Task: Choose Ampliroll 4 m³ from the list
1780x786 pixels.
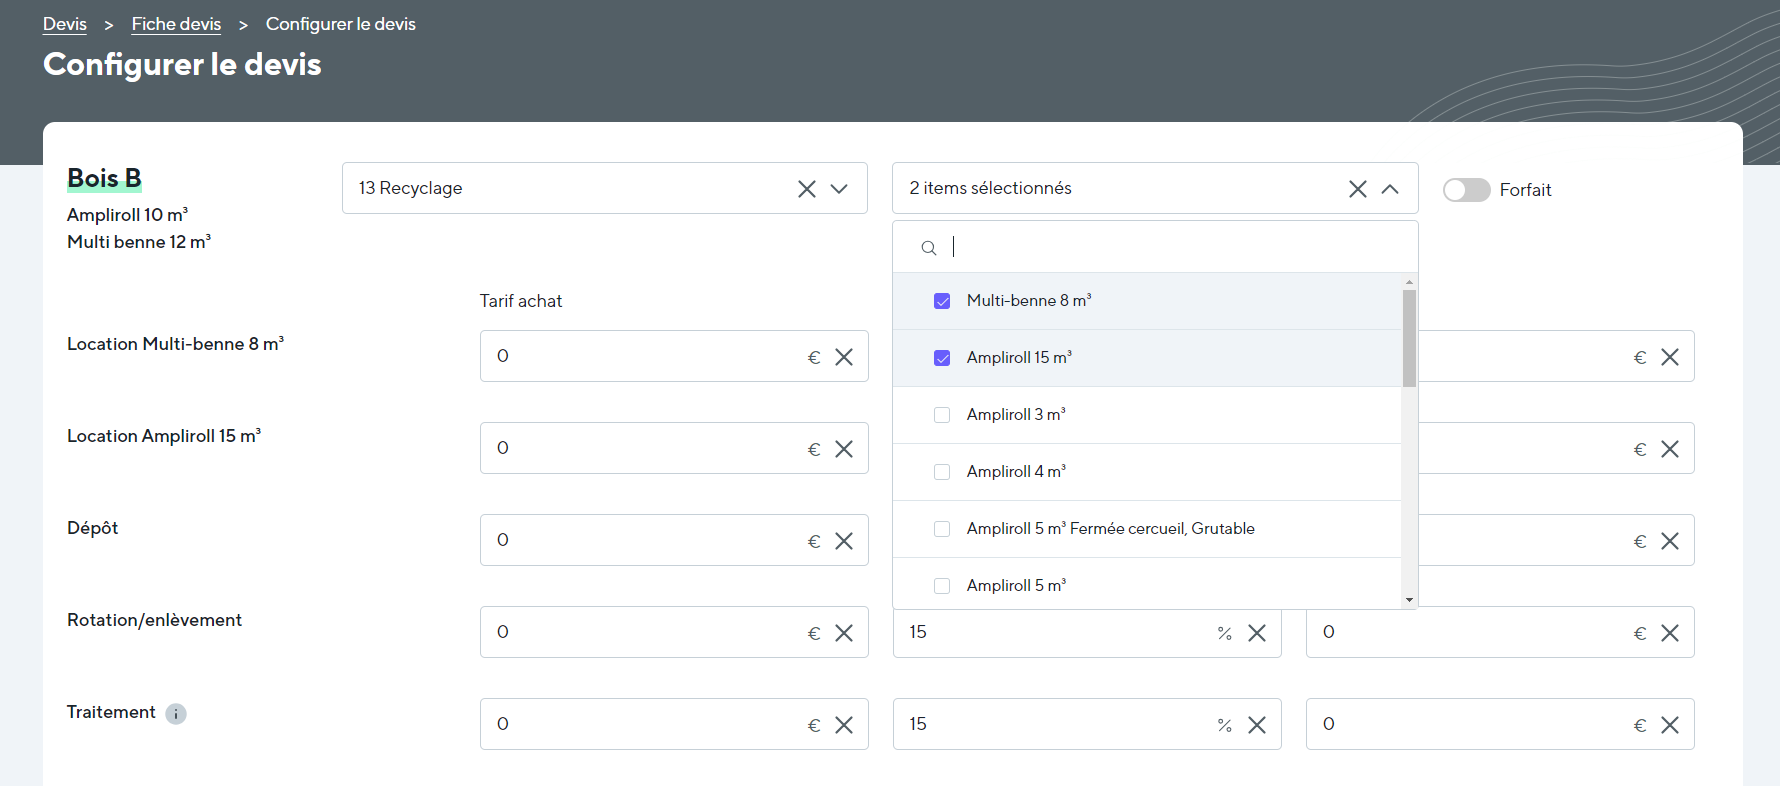Action: point(942,472)
